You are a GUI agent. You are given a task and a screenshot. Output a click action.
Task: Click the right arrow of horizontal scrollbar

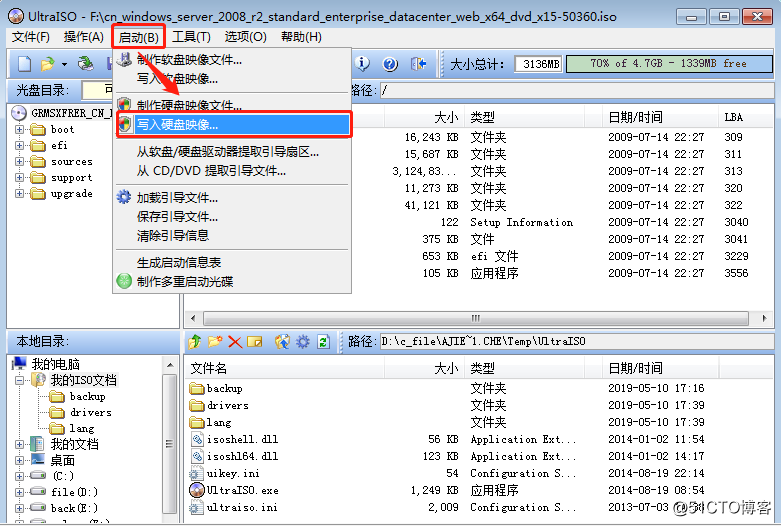pyautogui.click(x=765, y=318)
